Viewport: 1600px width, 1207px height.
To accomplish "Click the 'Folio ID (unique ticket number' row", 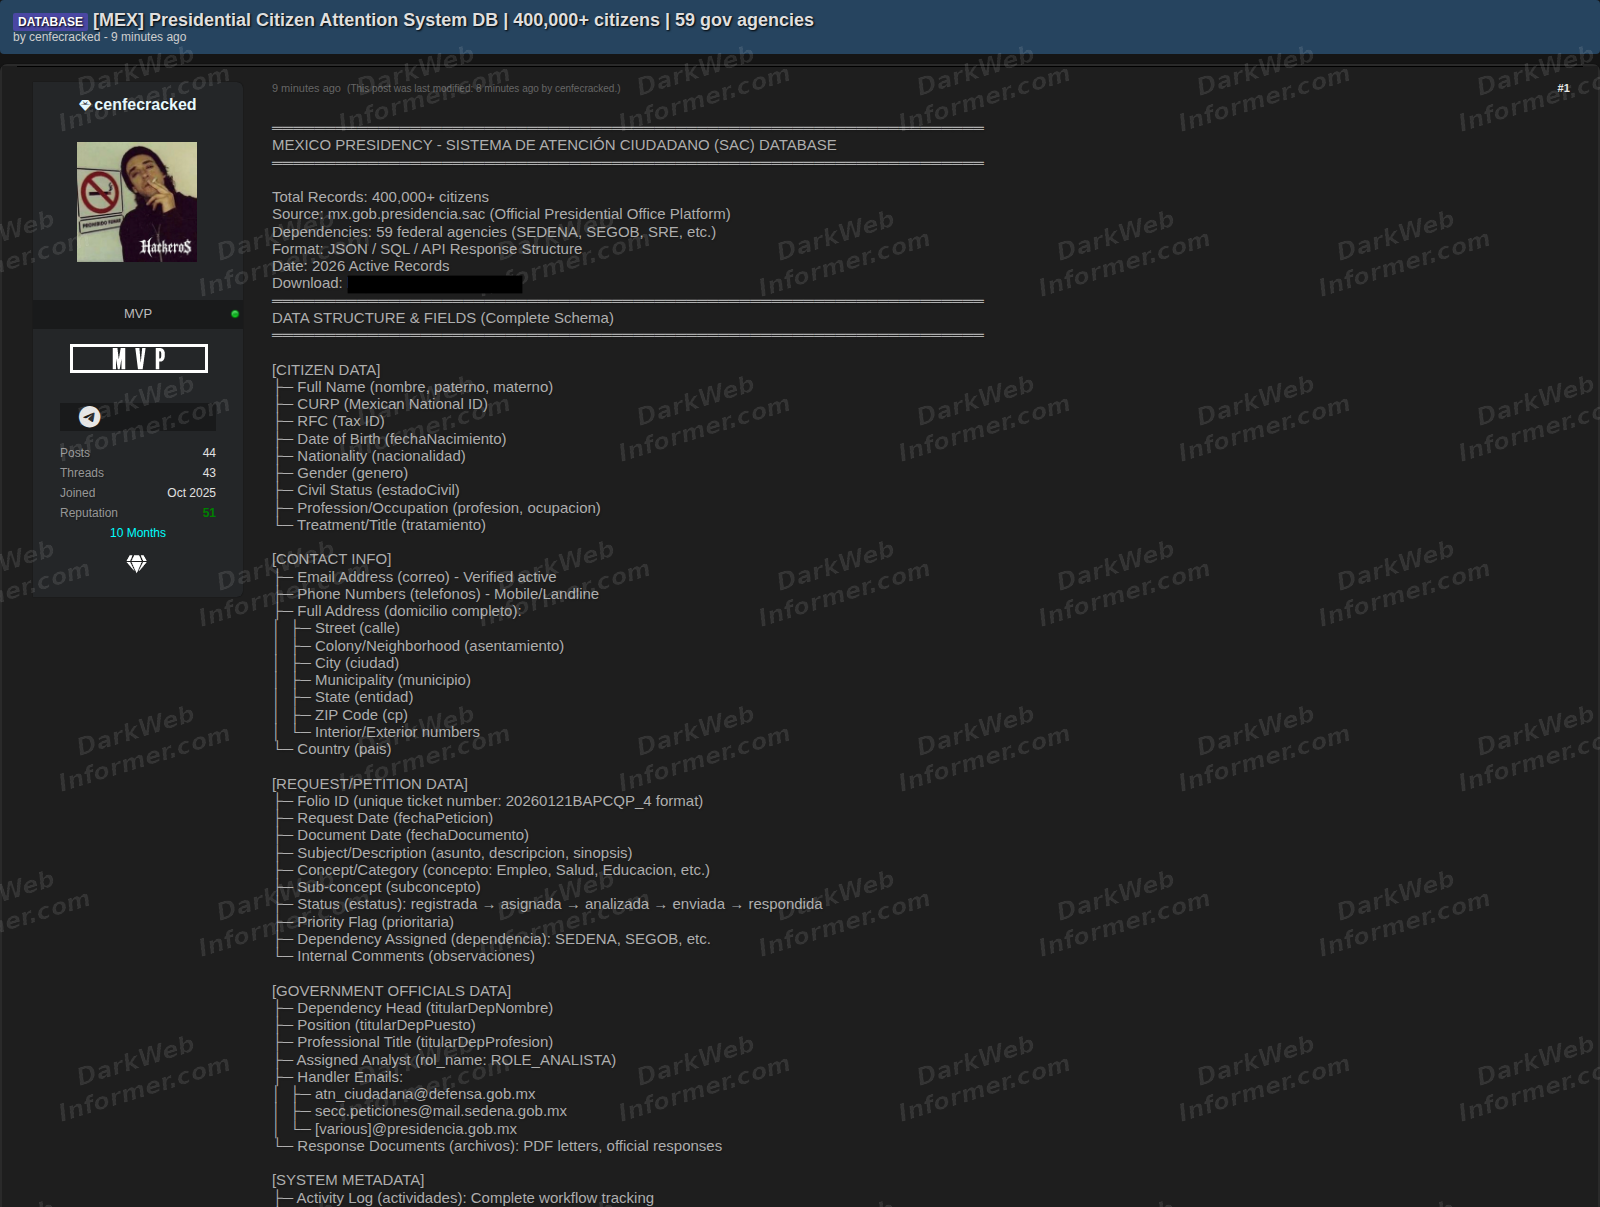I will [x=500, y=801].
